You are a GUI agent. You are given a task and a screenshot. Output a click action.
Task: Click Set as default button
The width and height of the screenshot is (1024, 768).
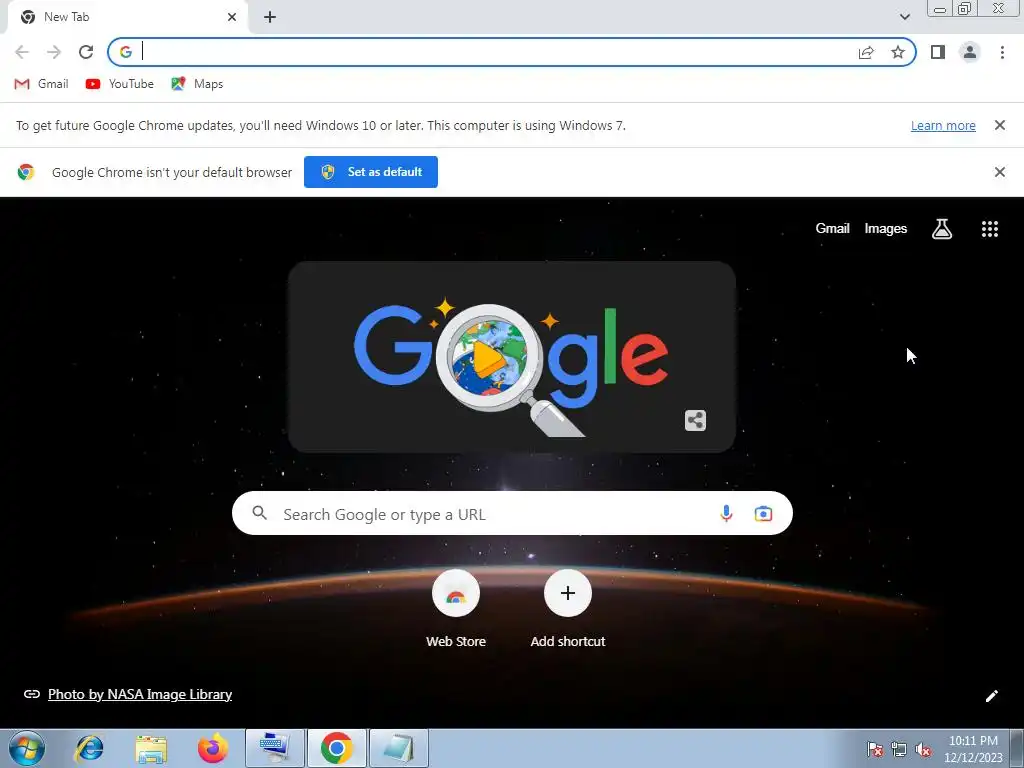(371, 172)
